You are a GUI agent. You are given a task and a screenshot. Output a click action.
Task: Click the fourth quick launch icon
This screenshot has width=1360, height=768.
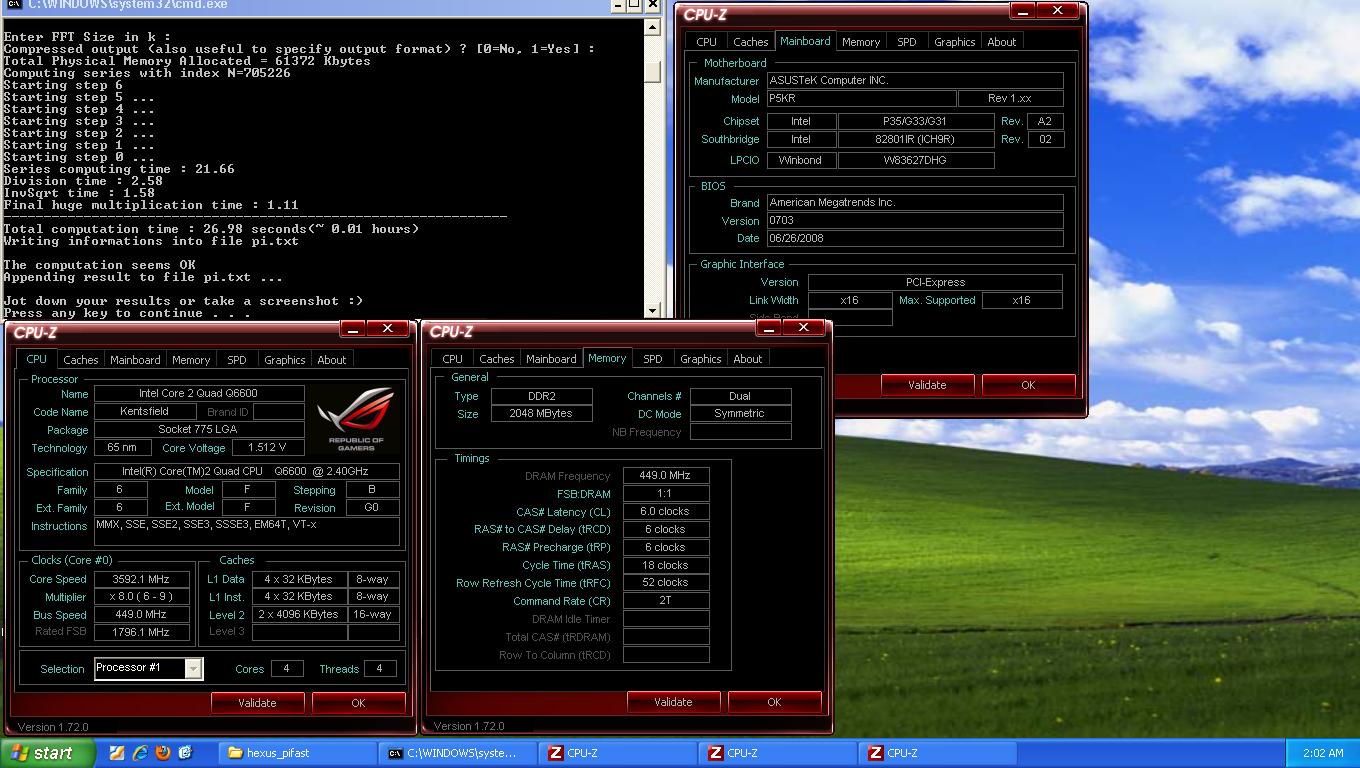(185, 753)
